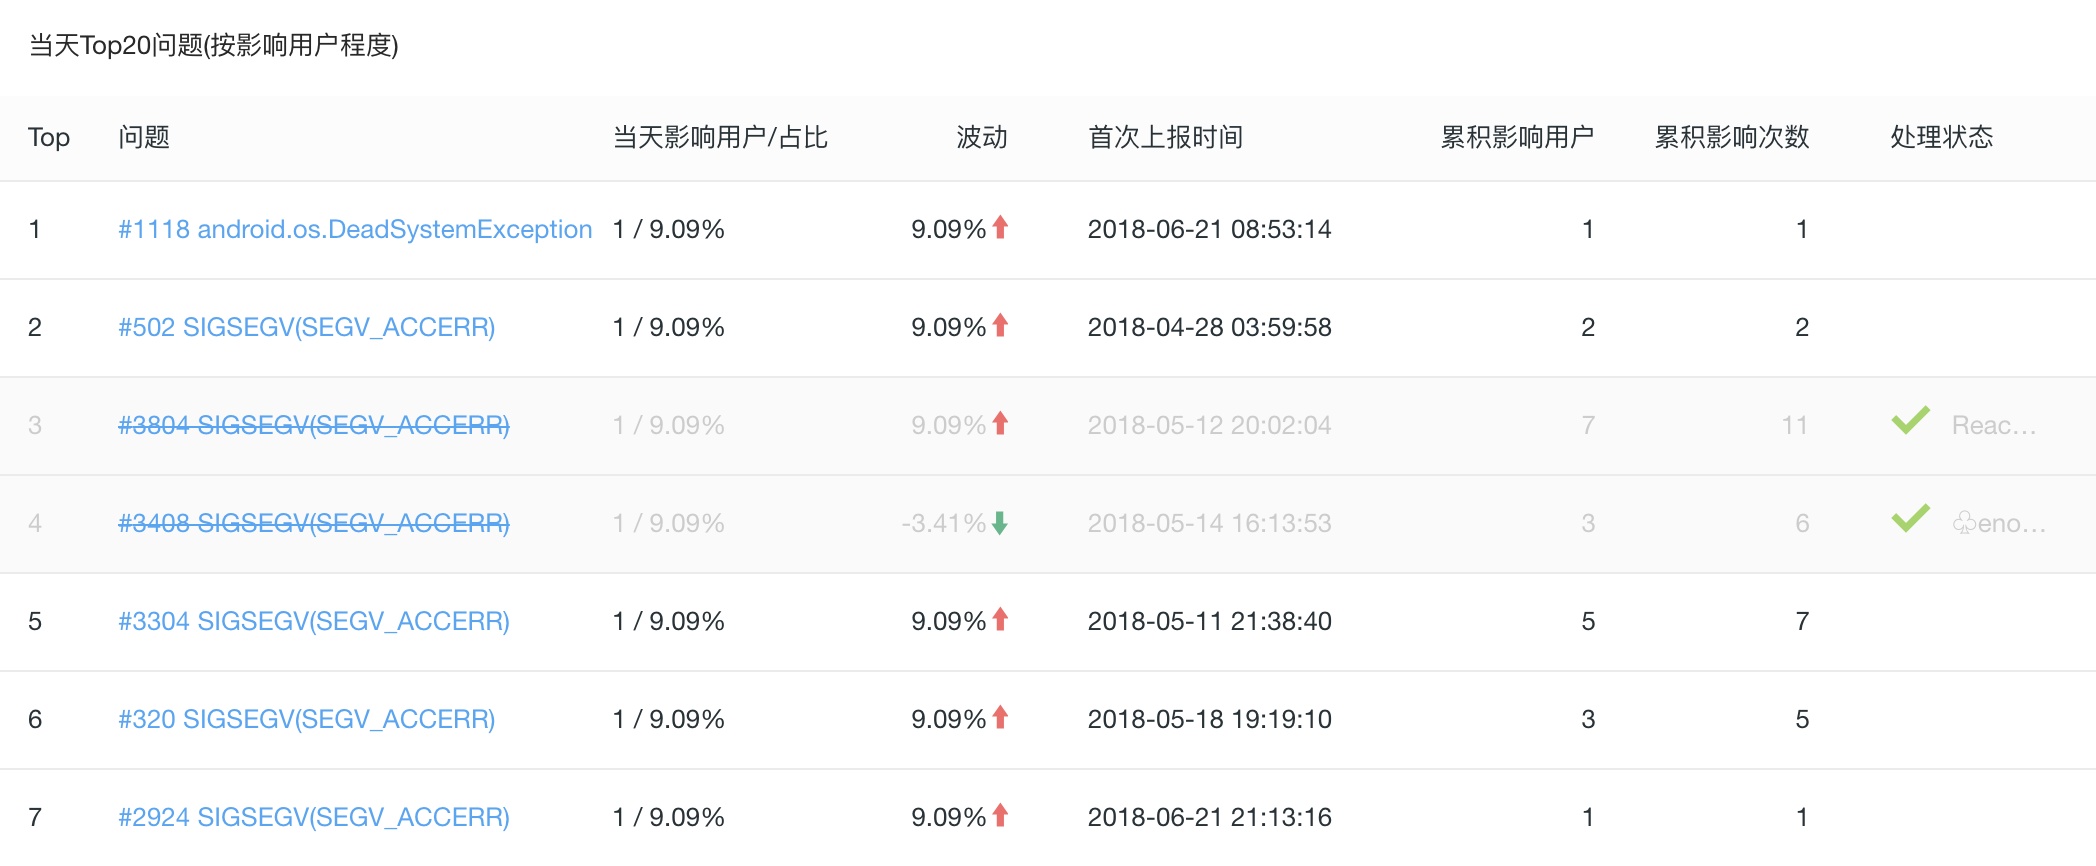Click green checkmark for issue #3804
This screenshot has height=866, width=2096.
(x=1910, y=421)
